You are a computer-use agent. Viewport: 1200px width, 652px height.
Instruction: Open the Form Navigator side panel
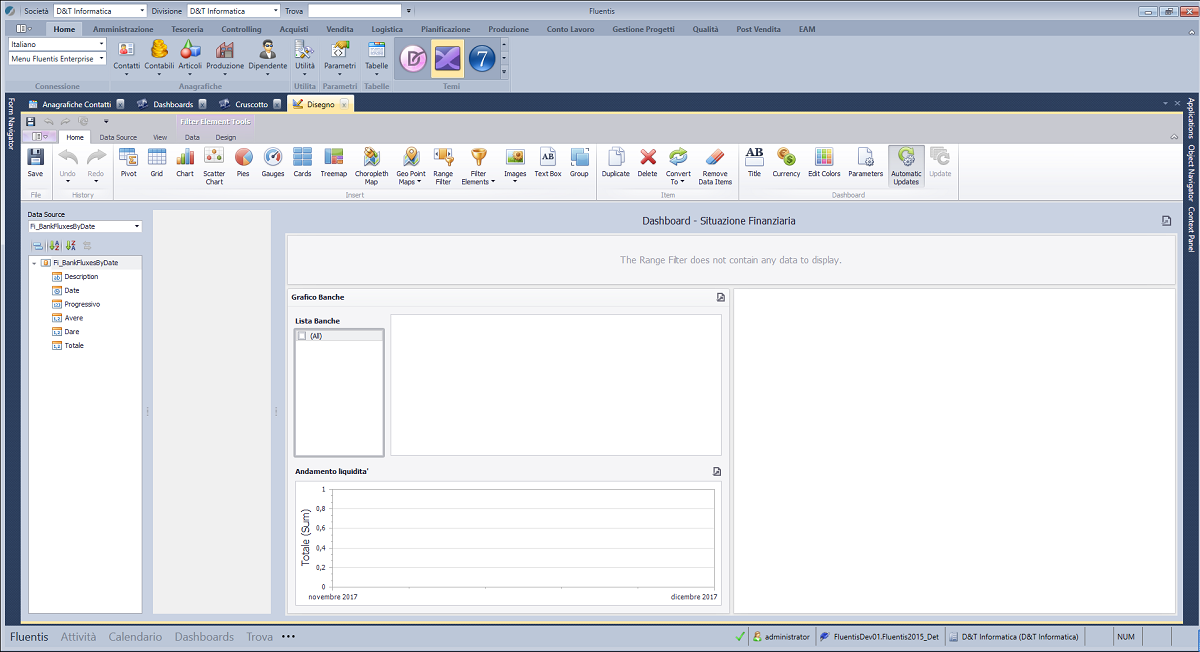(x=11, y=124)
